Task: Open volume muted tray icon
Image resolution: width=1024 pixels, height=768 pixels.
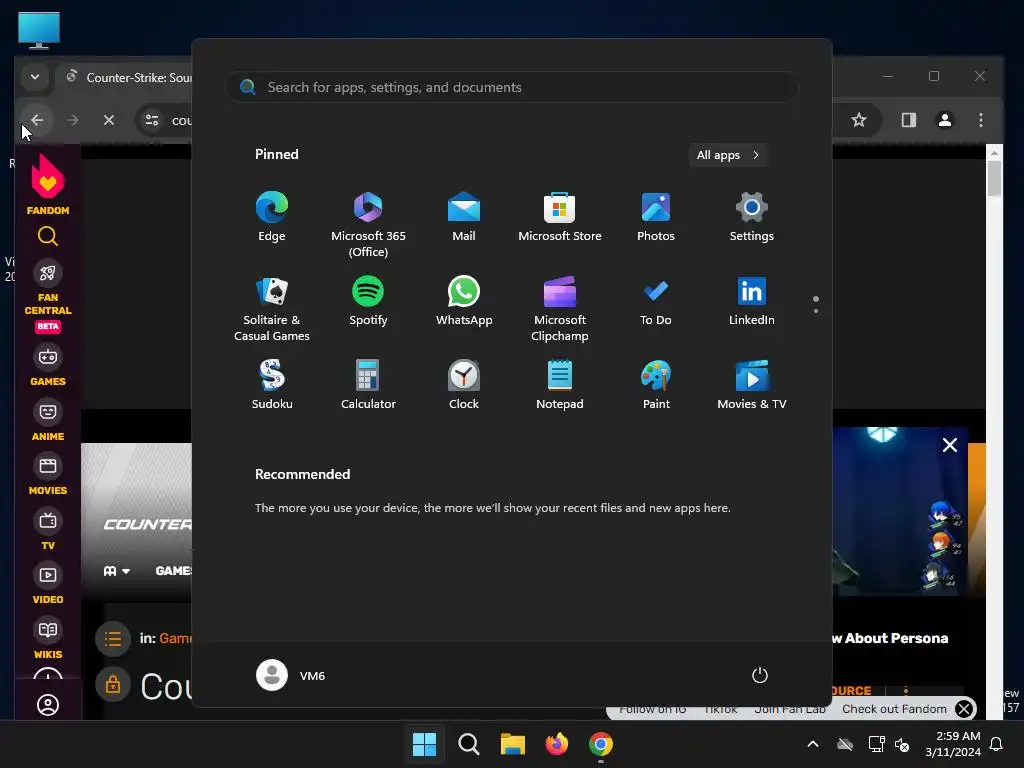Action: click(x=903, y=744)
